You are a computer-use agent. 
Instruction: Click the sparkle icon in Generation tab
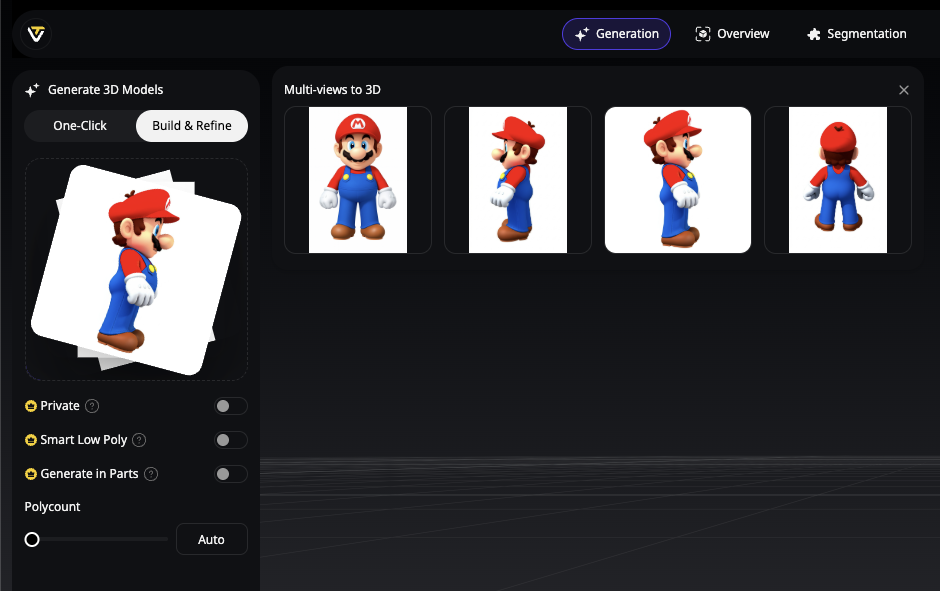pyautogui.click(x=582, y=34)
